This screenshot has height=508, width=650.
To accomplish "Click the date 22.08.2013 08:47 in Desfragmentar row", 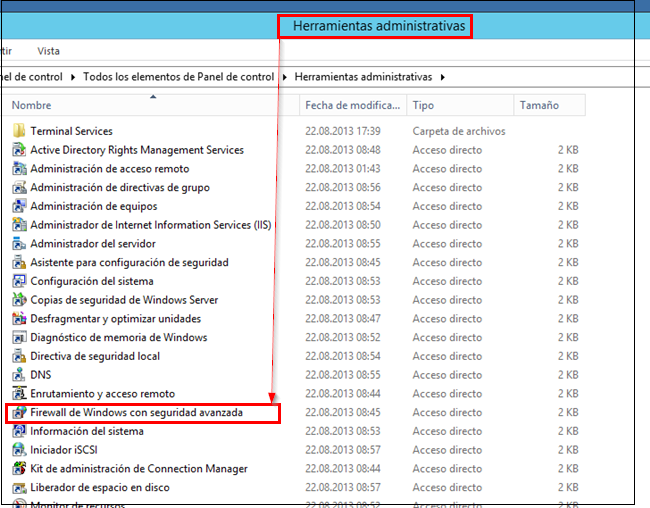I will coord(343,318).
